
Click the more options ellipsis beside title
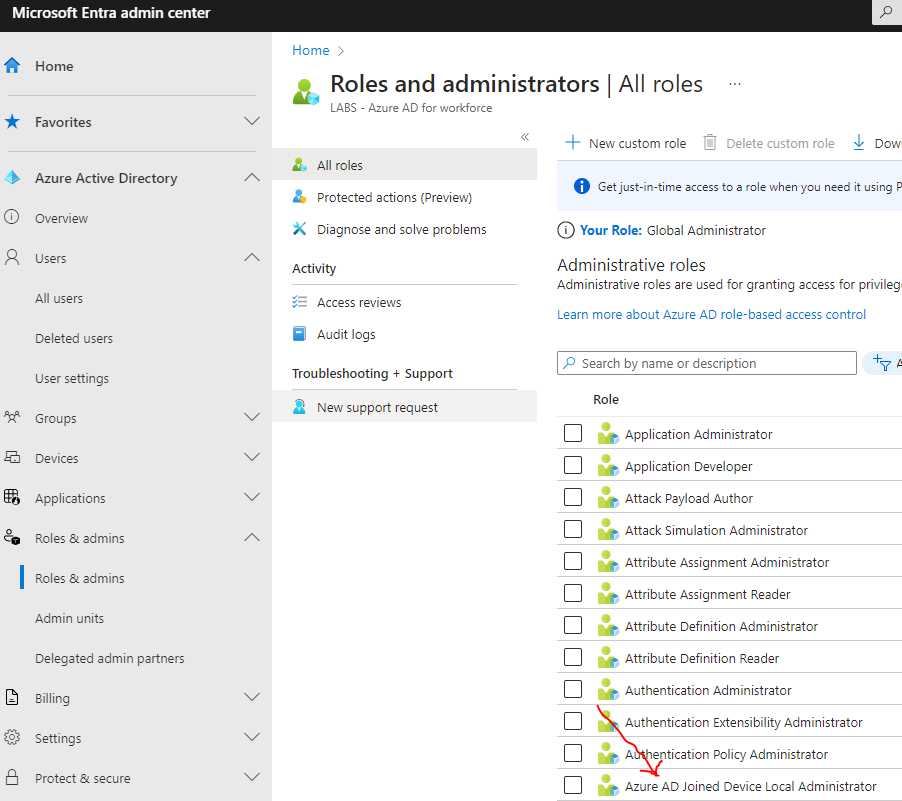735,84
